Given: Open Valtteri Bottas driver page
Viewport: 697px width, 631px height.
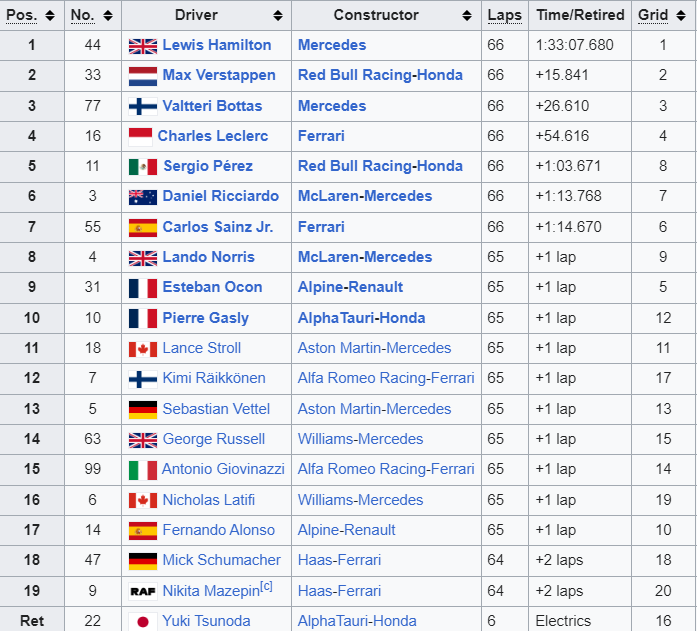Looking at the screenshot, I should (212, 106).
